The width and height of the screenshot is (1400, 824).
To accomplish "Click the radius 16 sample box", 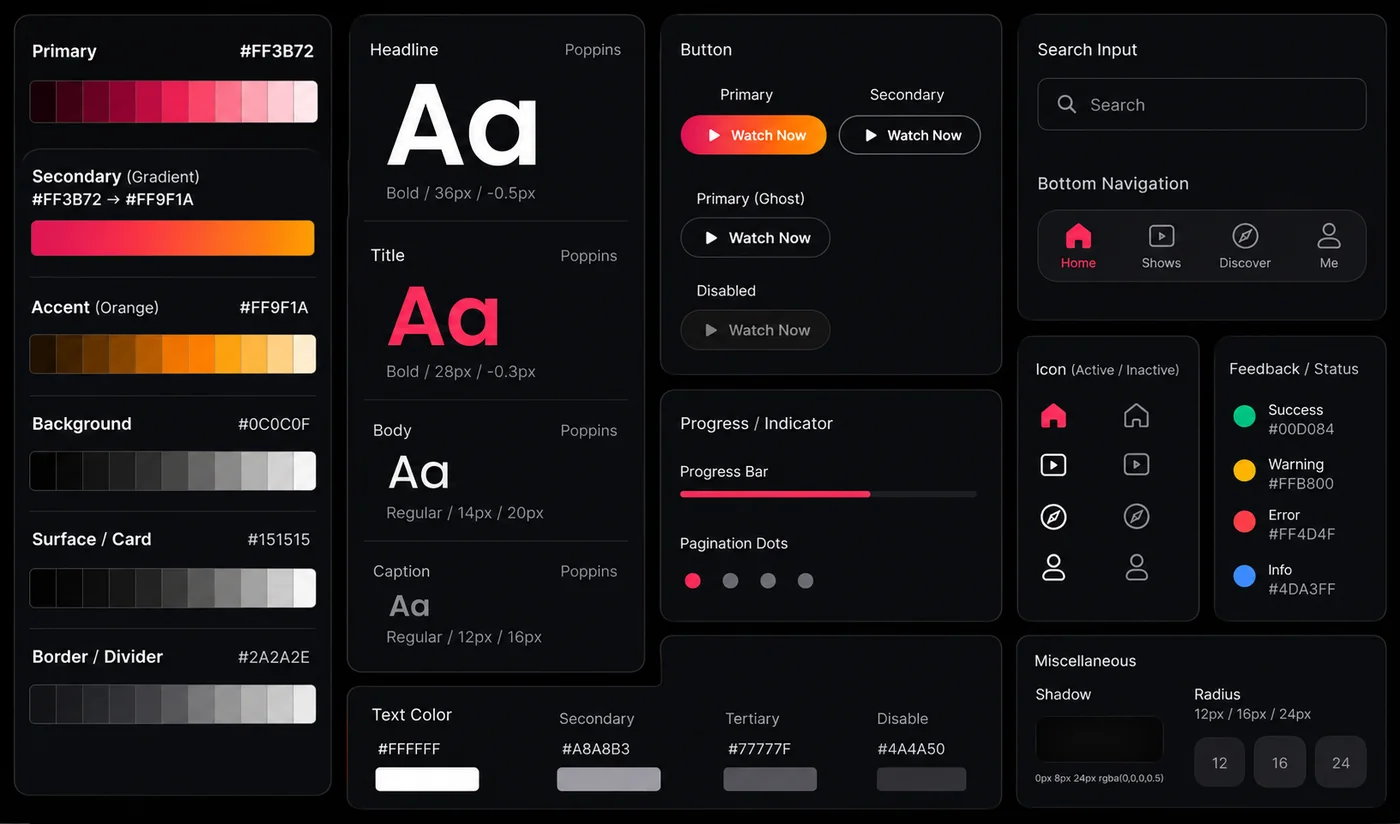I will pos(1280,762).
